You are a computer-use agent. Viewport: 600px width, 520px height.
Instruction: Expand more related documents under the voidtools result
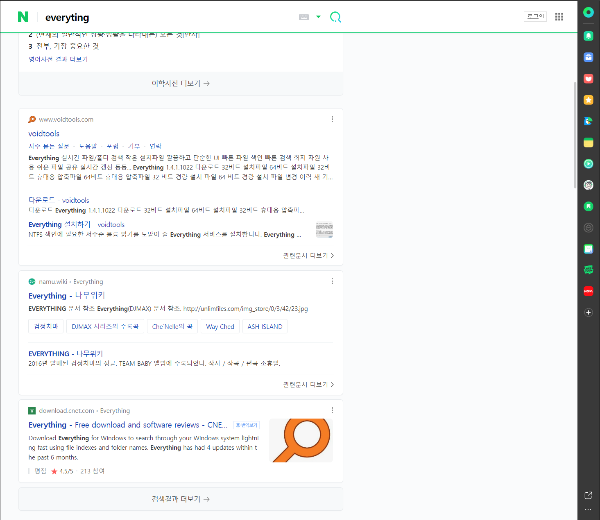pyautogui.click(x=308, y=256)
